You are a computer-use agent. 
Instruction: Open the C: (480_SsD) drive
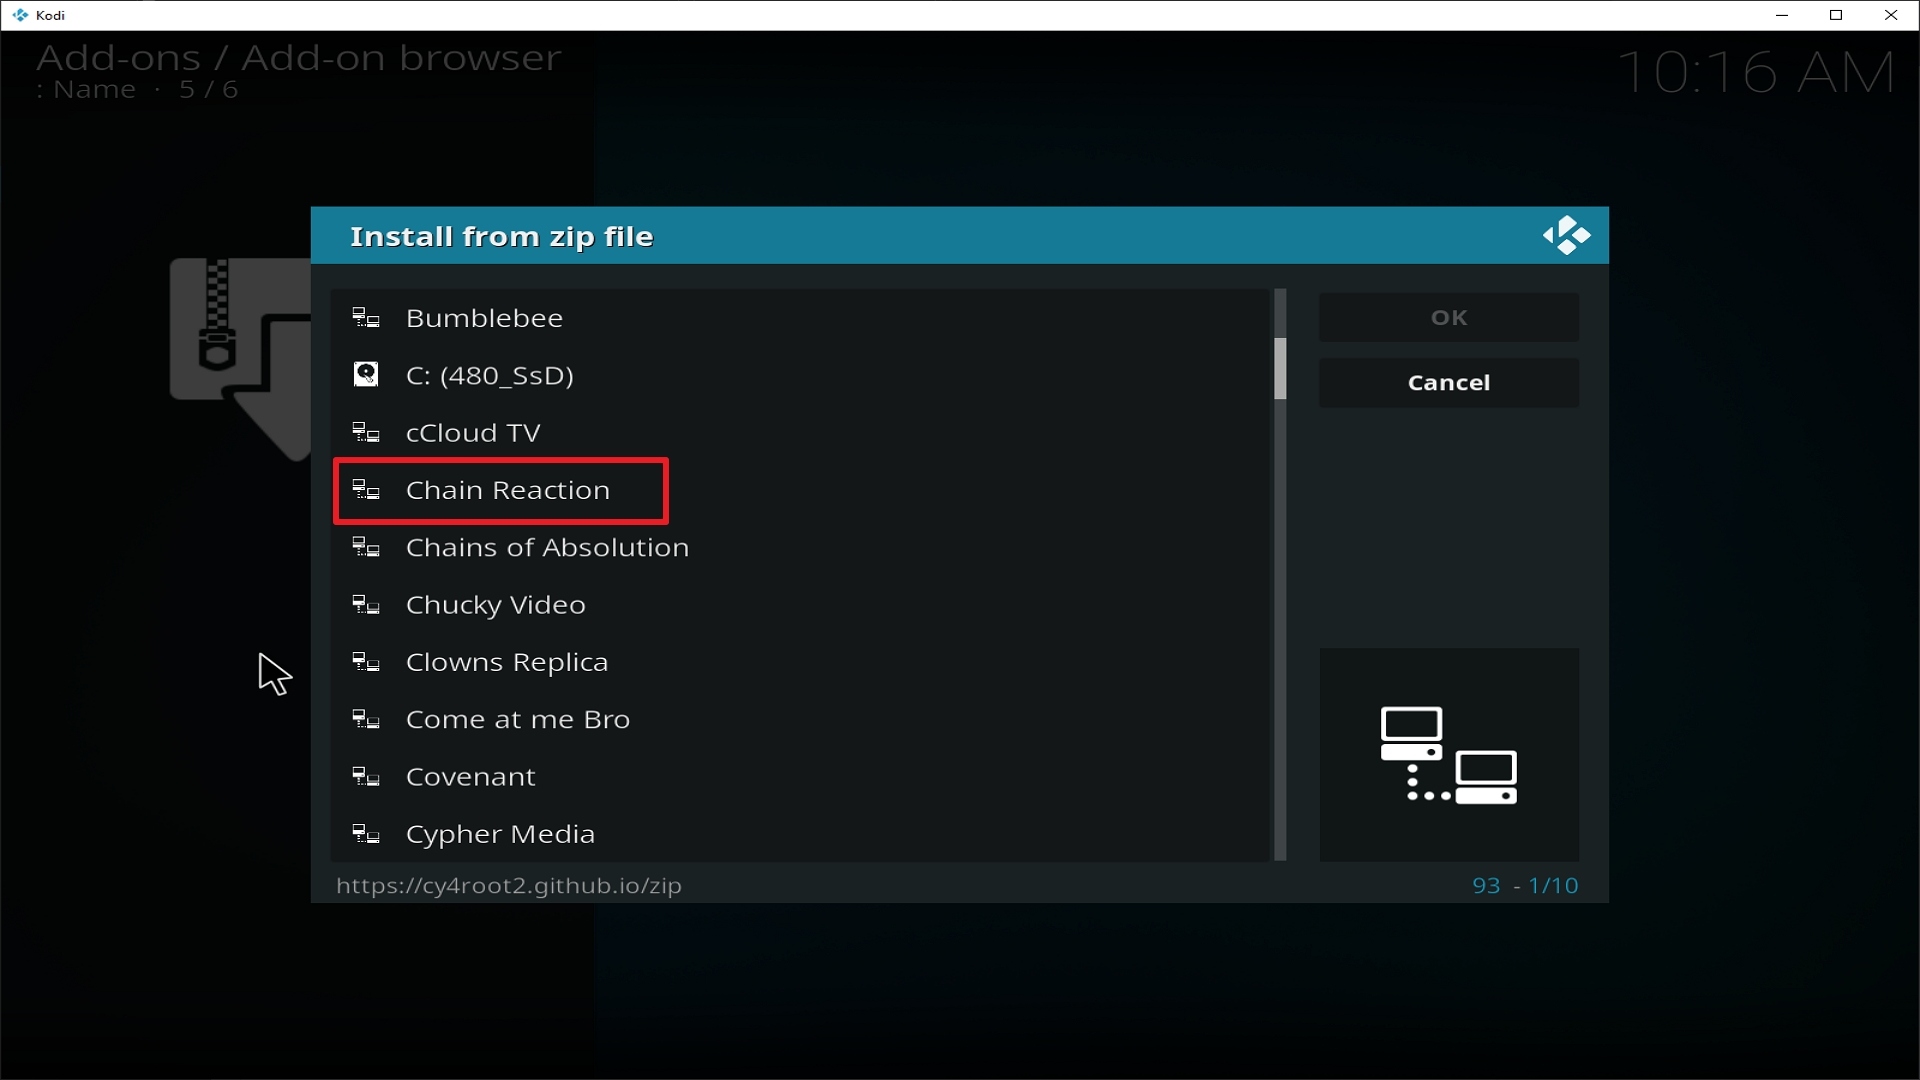click(801, 375)
